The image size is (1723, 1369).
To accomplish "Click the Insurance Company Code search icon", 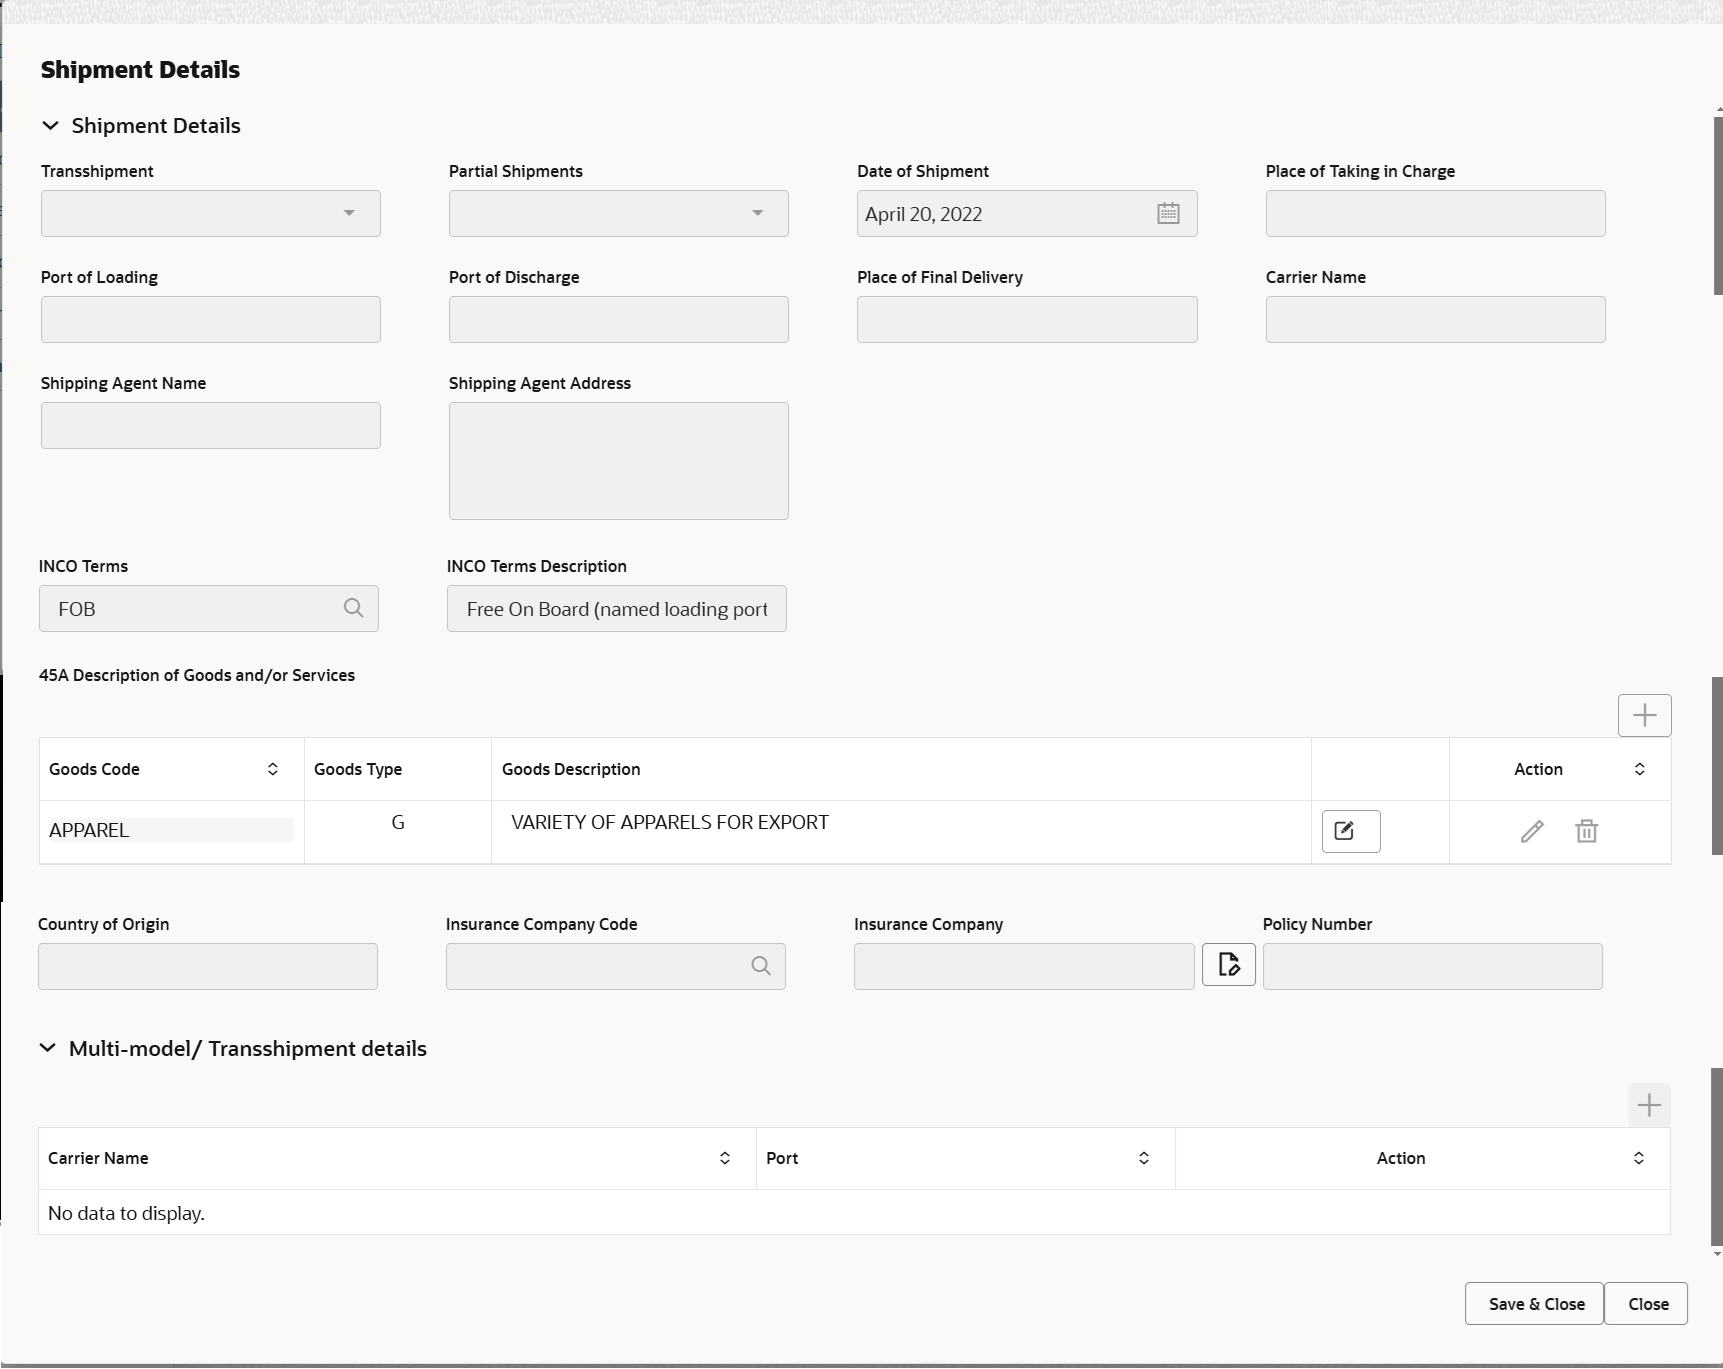I will [x=760, y=966].
